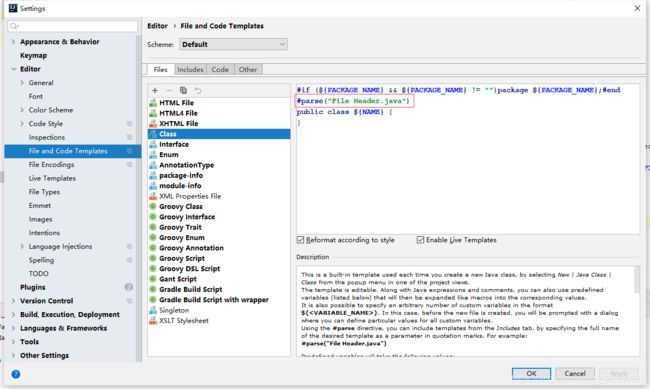
Task: Click the description panel scrollbar
Action: [x=637, y=280]
